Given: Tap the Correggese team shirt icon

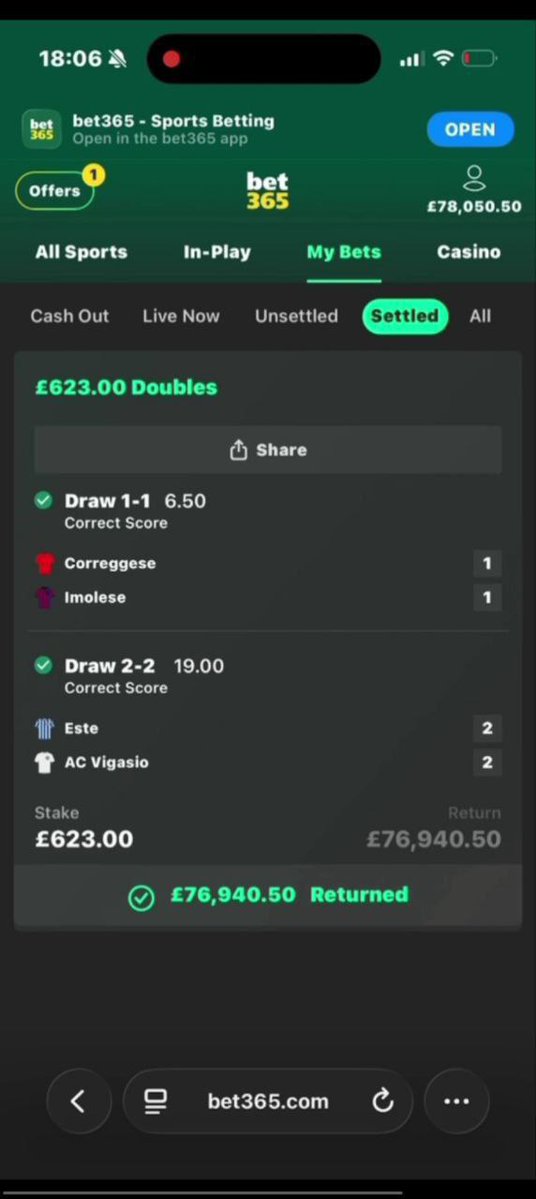Looking at the screenshot, I should click(x=45, y=564).
